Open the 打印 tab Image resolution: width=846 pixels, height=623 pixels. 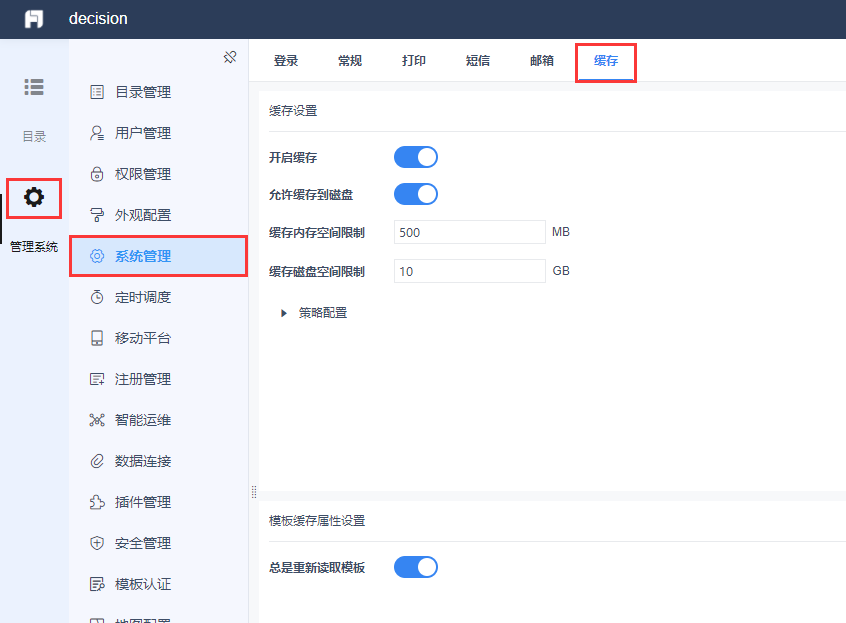(x=414, y=61)
